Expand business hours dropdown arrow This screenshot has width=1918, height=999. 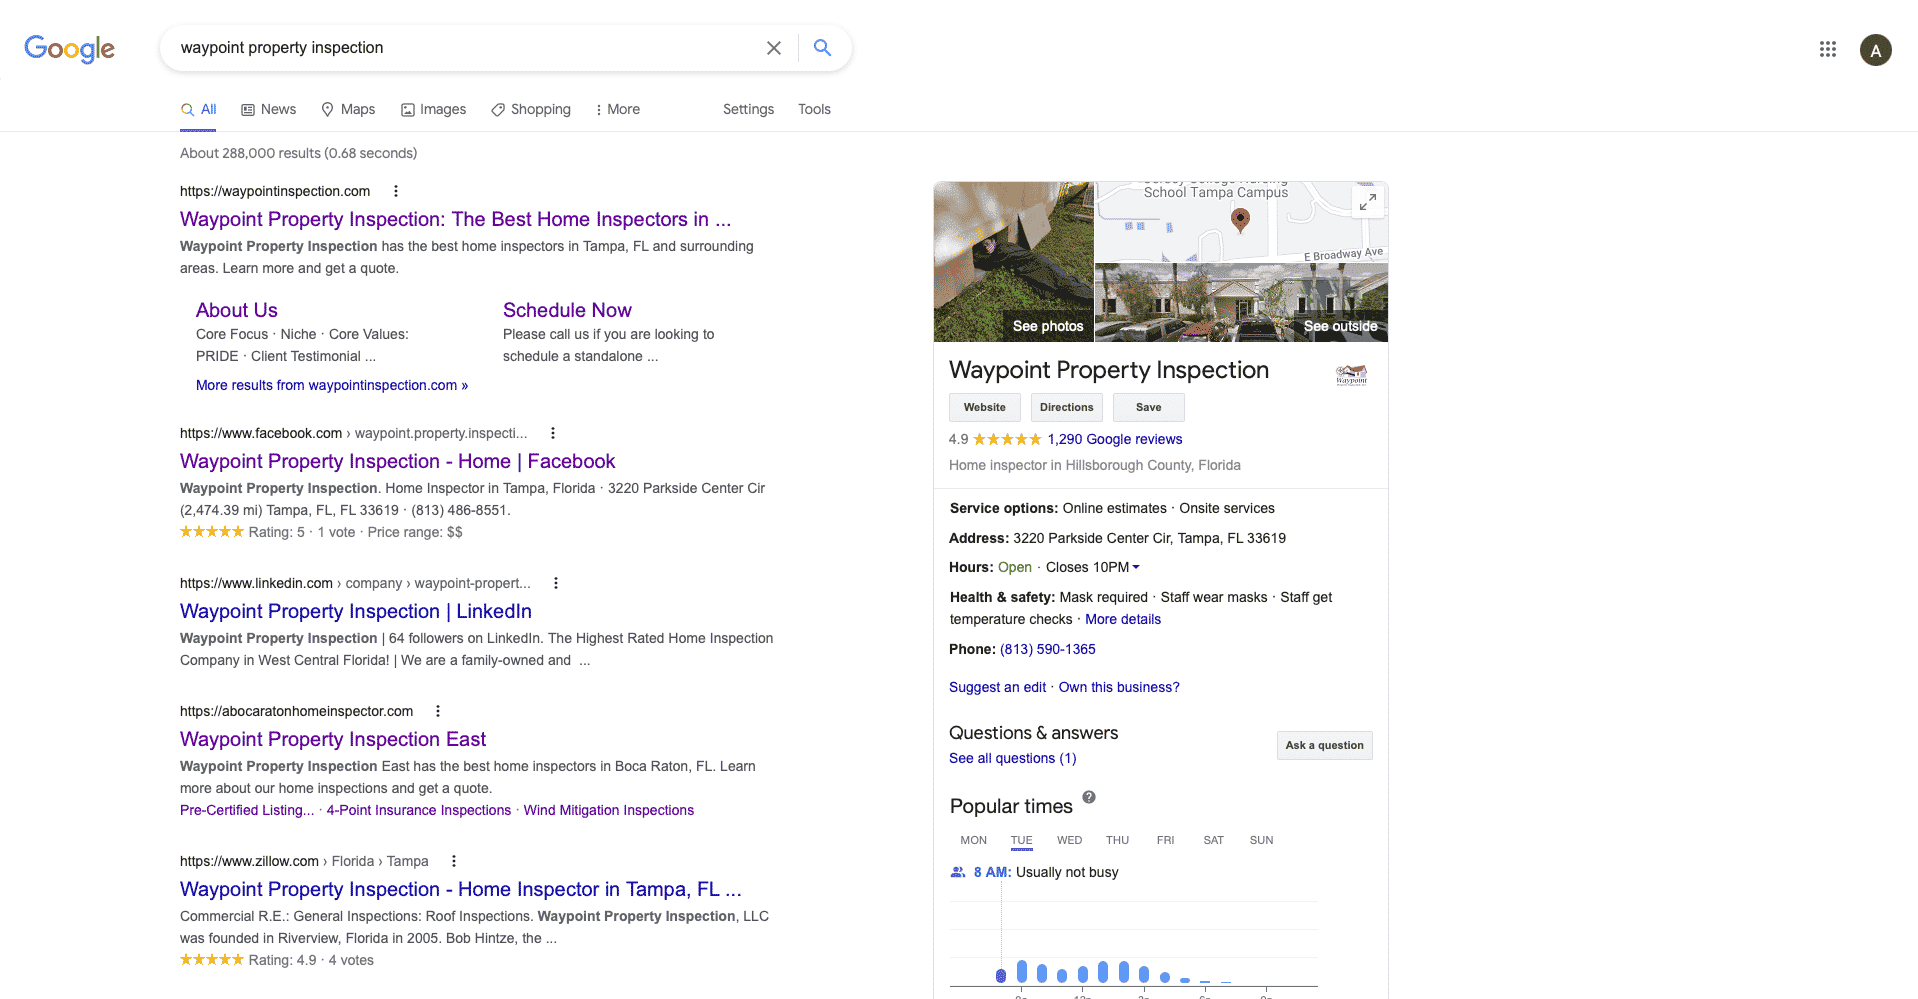1136,567
